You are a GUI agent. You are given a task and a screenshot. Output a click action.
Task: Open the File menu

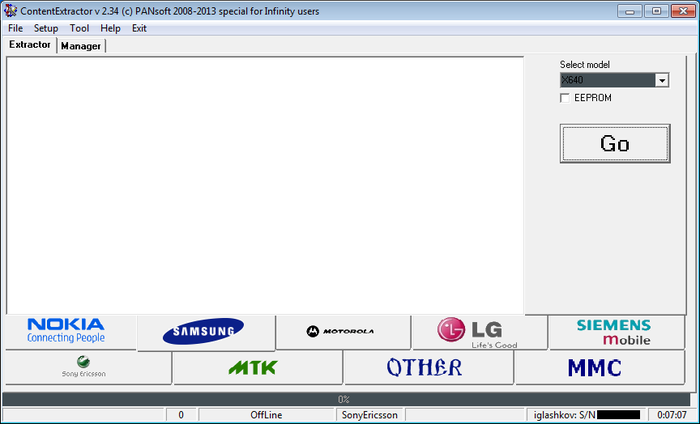point(15,28)
